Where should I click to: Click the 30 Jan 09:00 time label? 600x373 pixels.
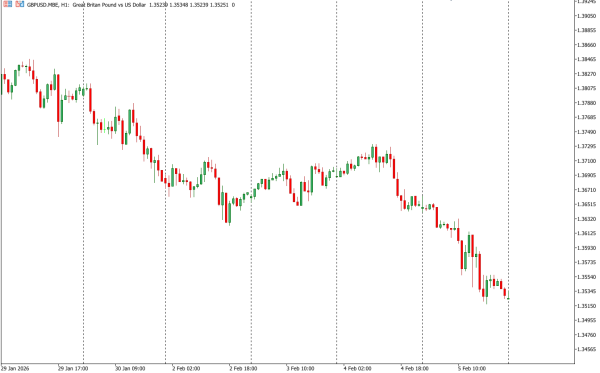130,369
